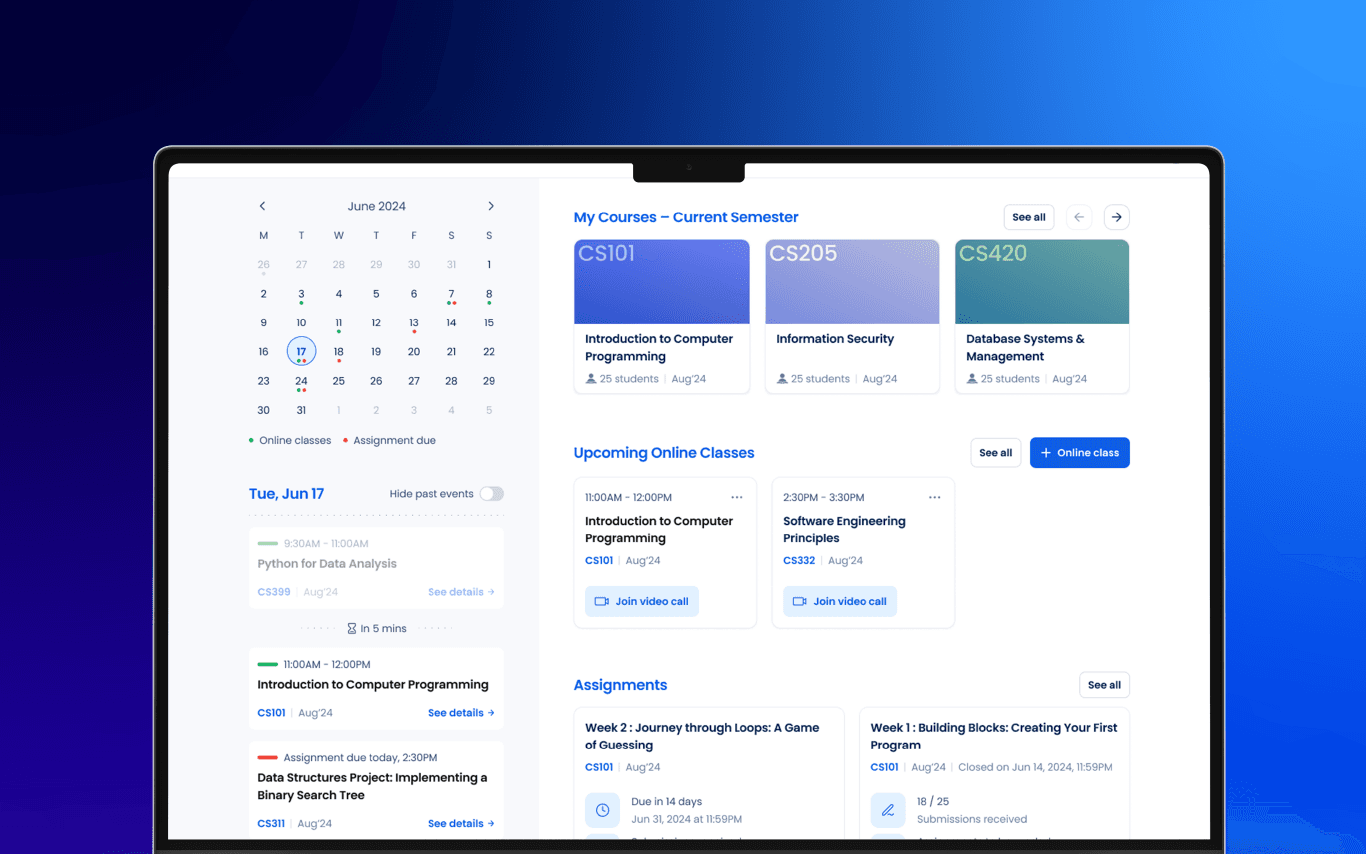Click the clock icon in Week 2 assignment
This screenshot has width=1366, height=854.
[x=603, y=810]
